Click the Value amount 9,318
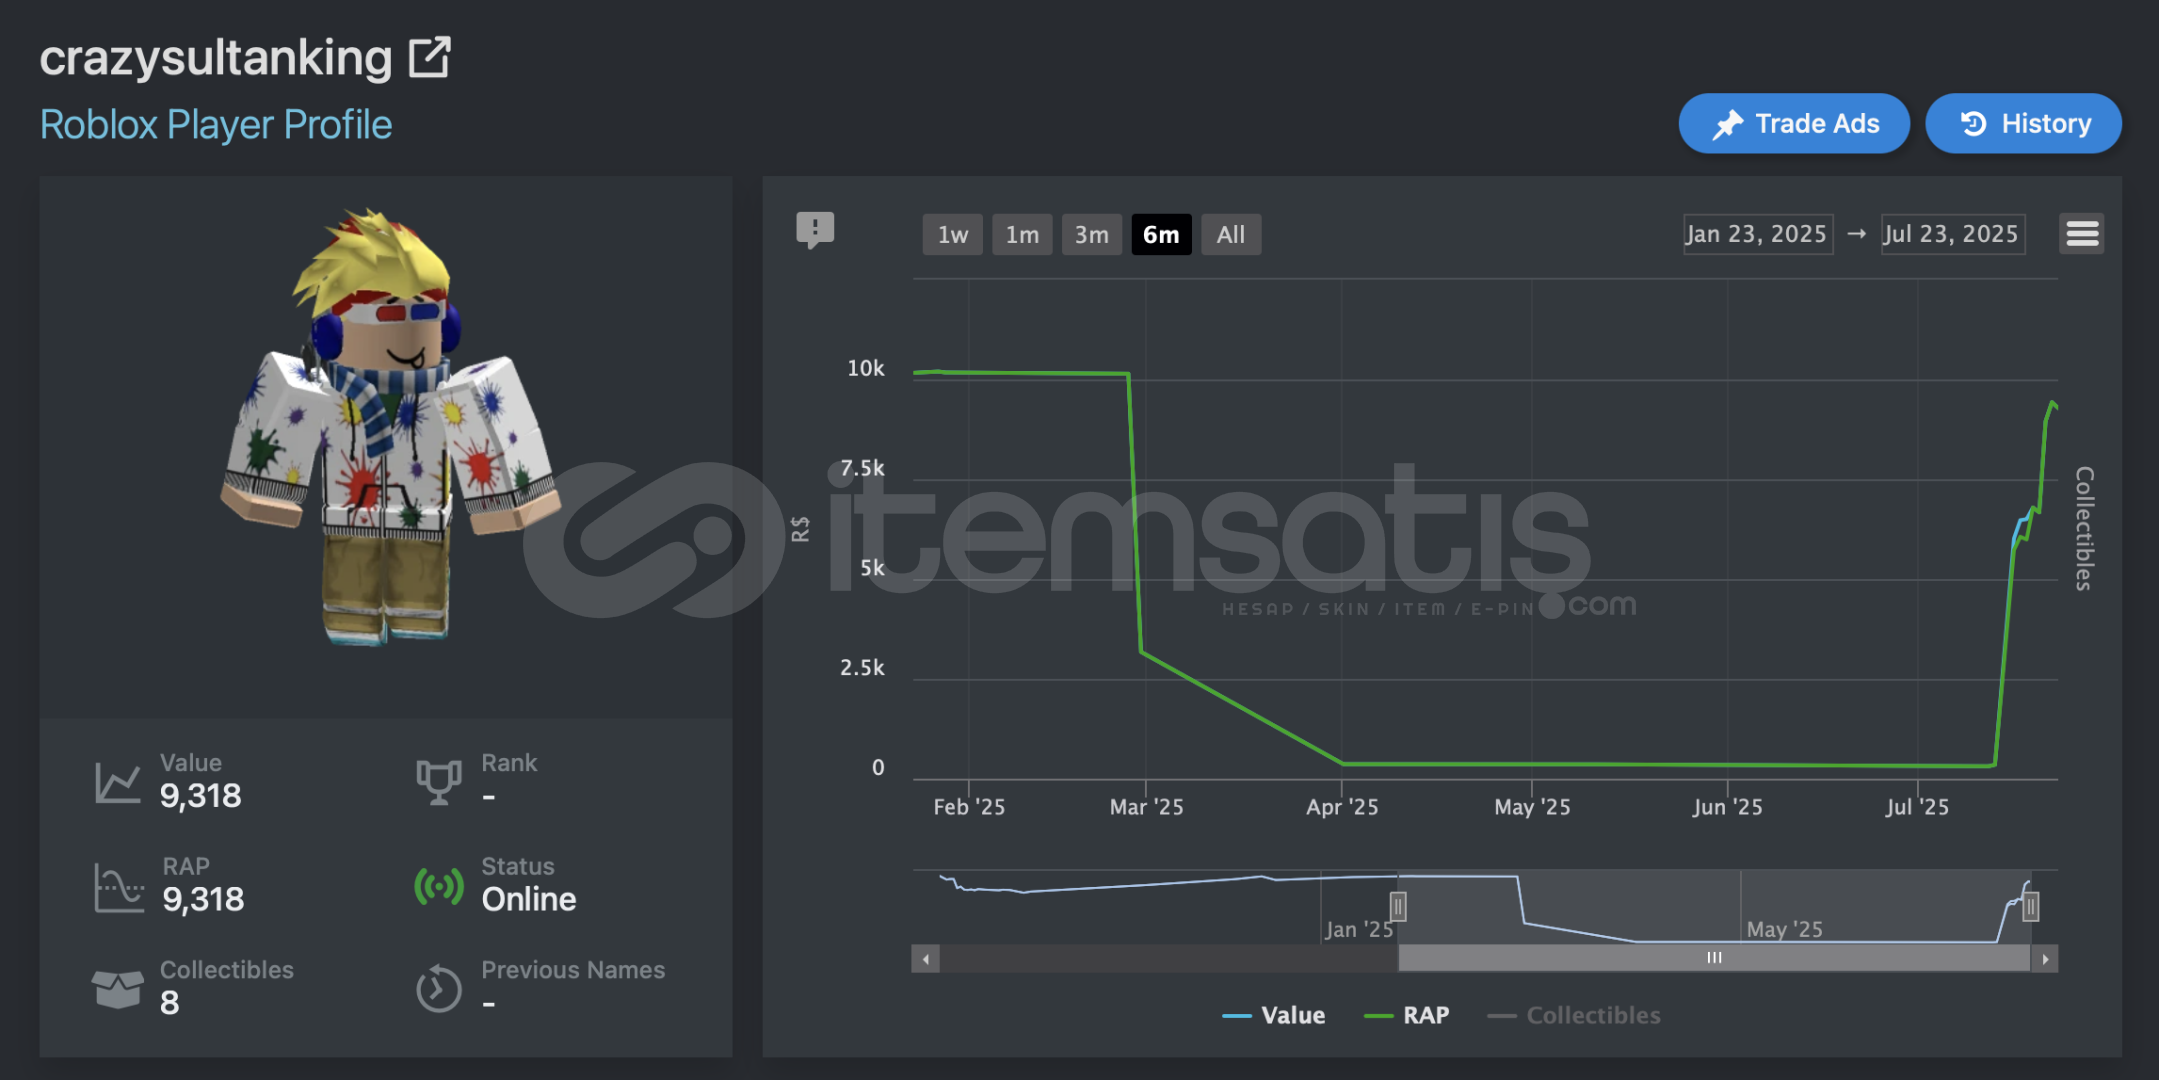 (x=201, y=796)
